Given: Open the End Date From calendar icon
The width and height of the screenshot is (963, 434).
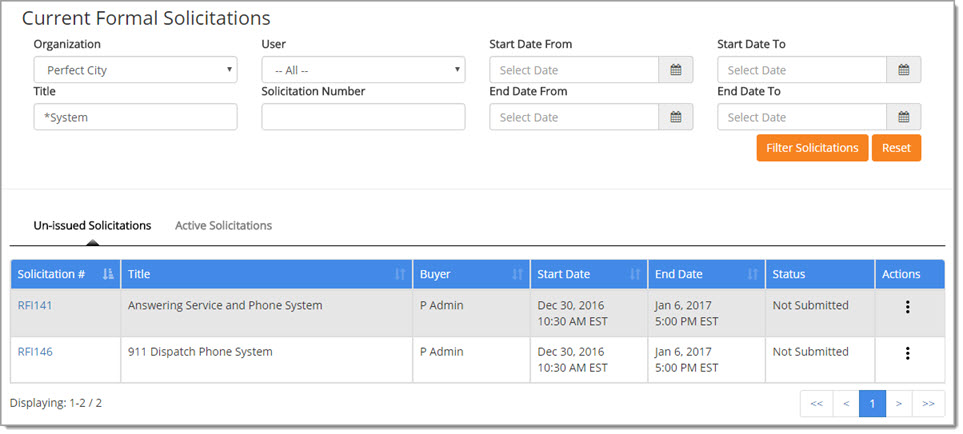Looking at the screenshot, I should coord(675,117).
